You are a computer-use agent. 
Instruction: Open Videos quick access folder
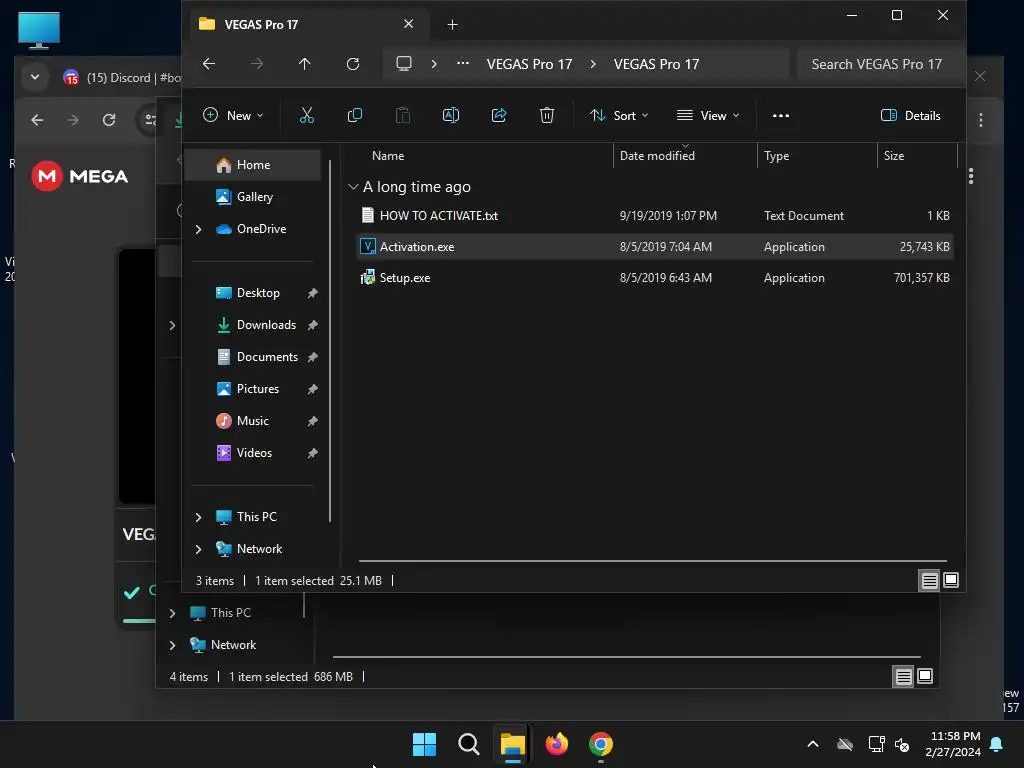click(x=253, y=453)
